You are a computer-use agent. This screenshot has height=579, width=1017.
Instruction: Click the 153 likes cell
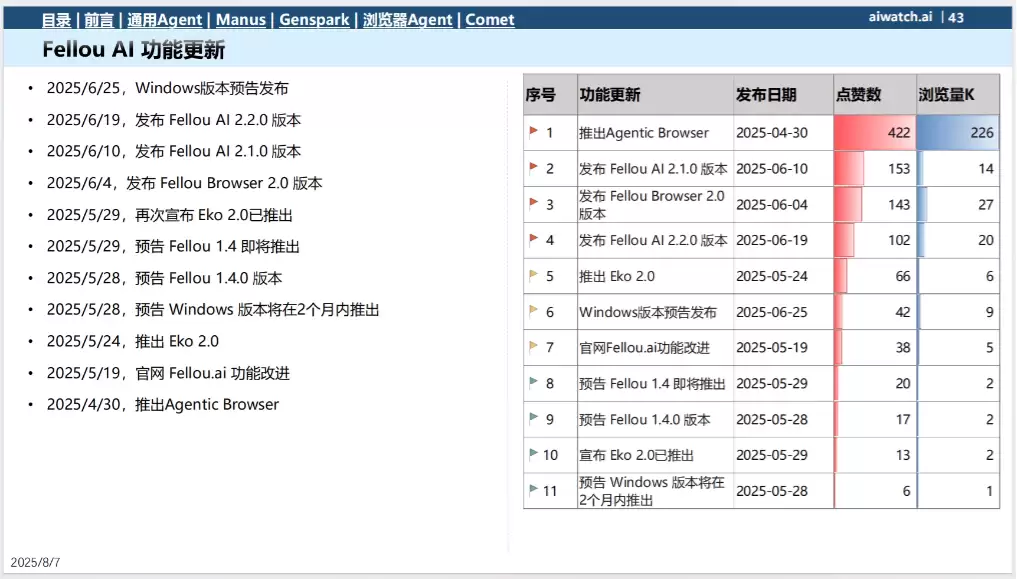[875, 169]
